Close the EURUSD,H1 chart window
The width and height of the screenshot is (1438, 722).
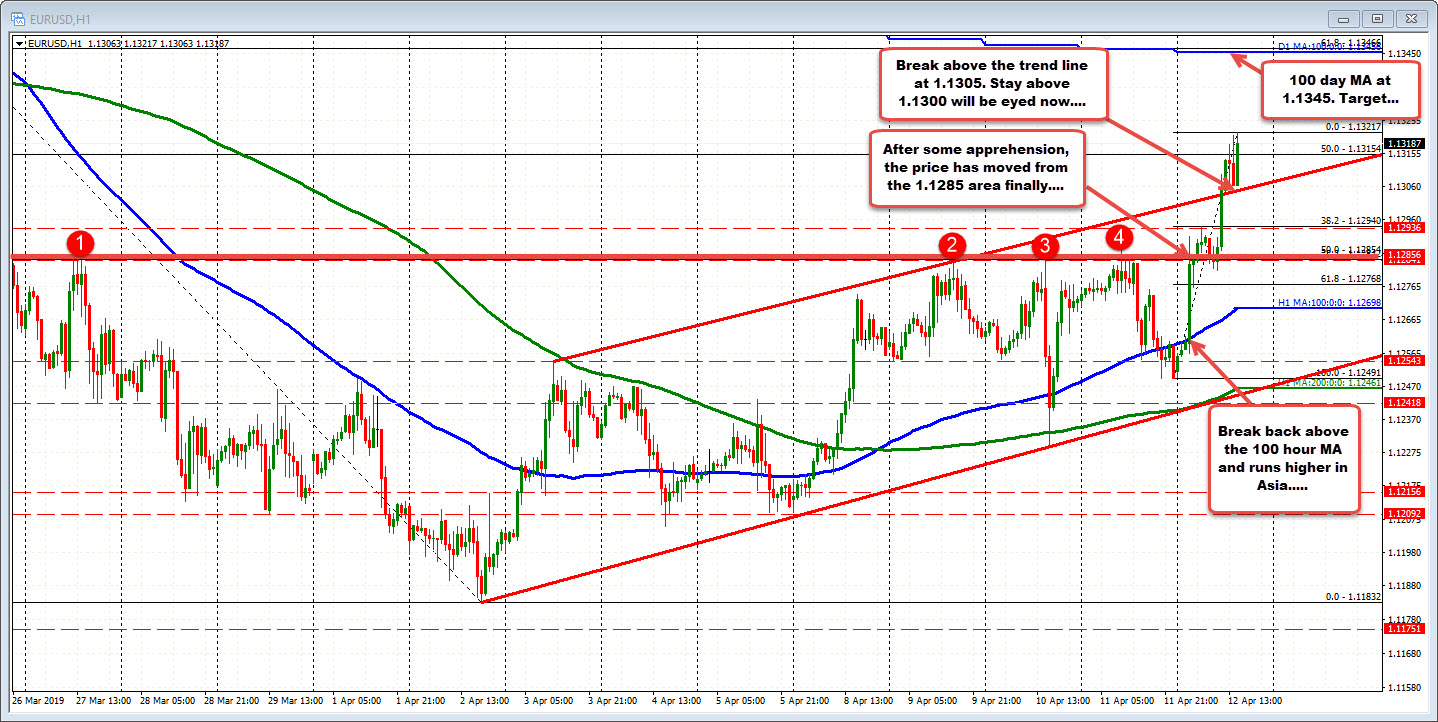pos(1412,18)
